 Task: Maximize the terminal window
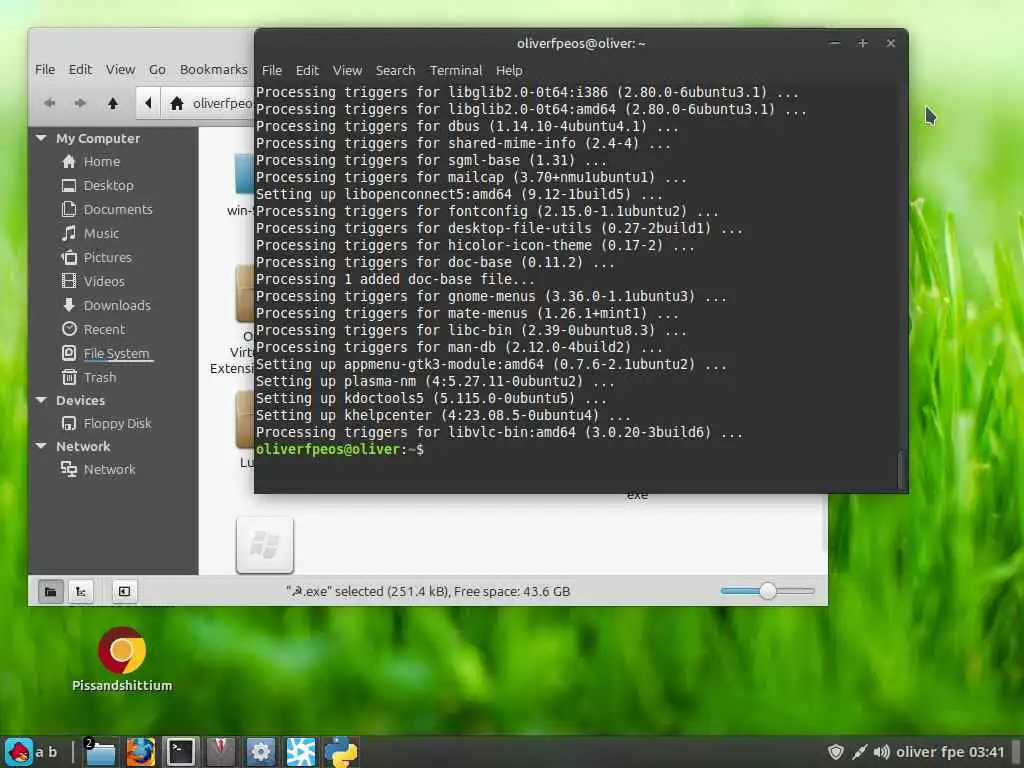pyautogui.click(x=863, y=43)
